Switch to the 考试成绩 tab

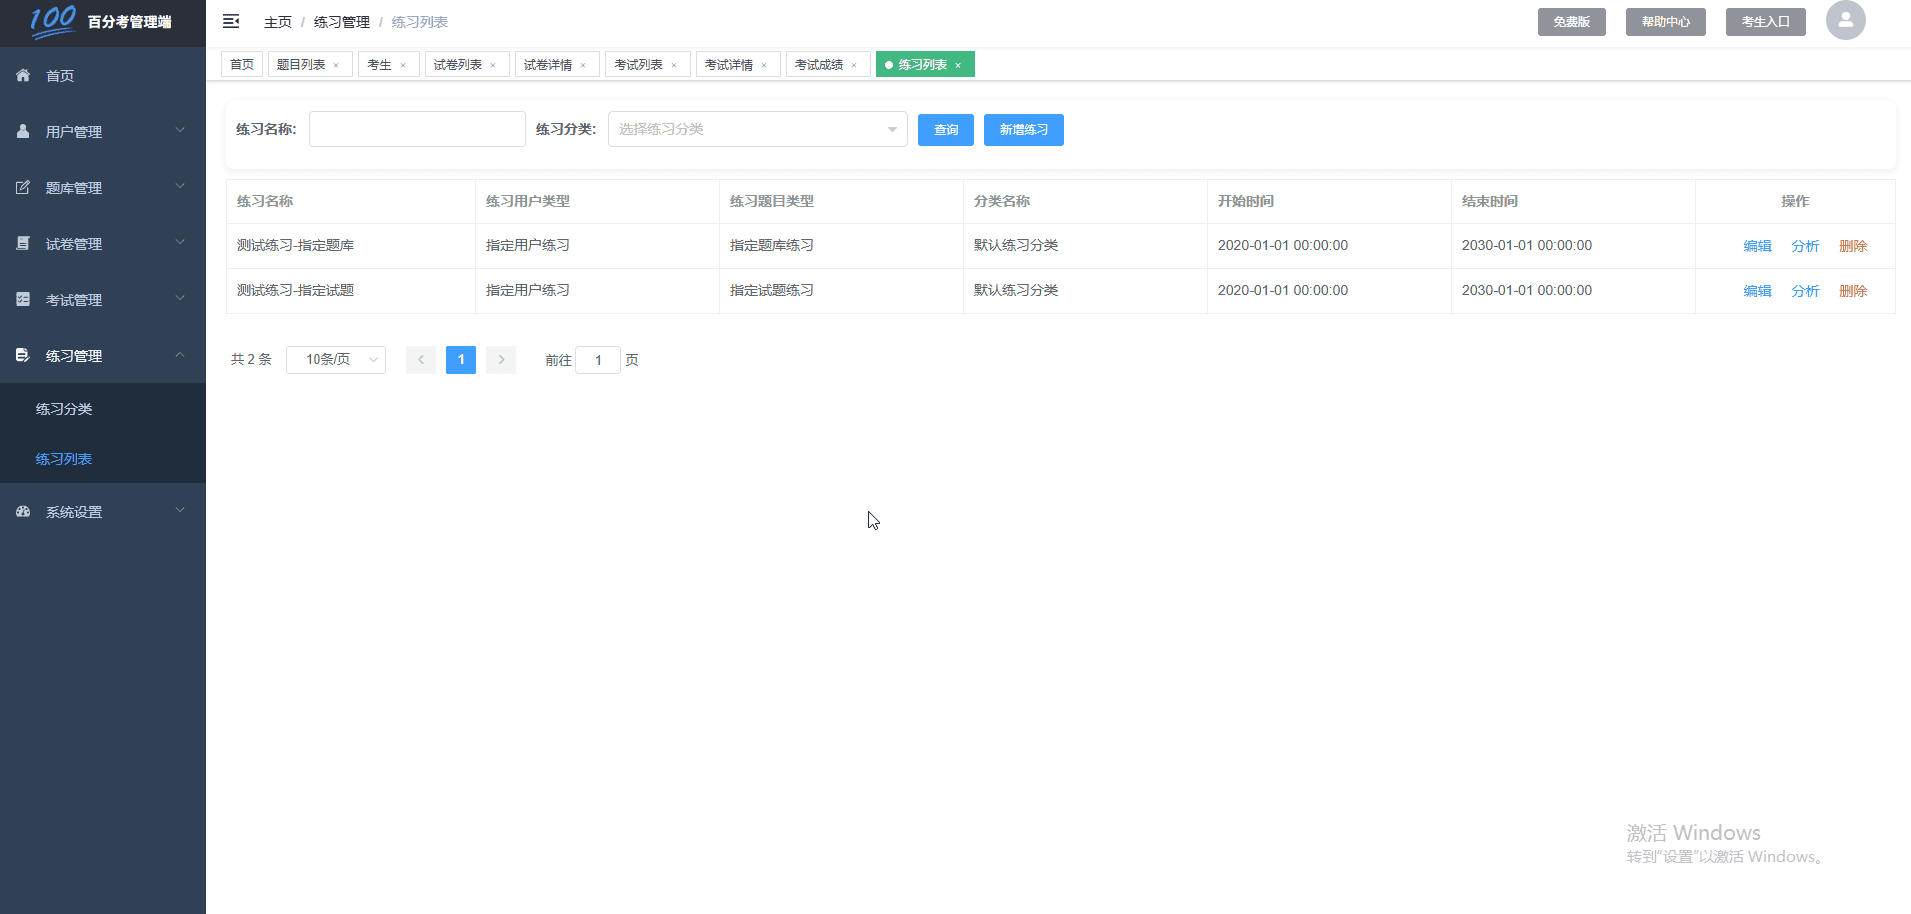point(820,64)
